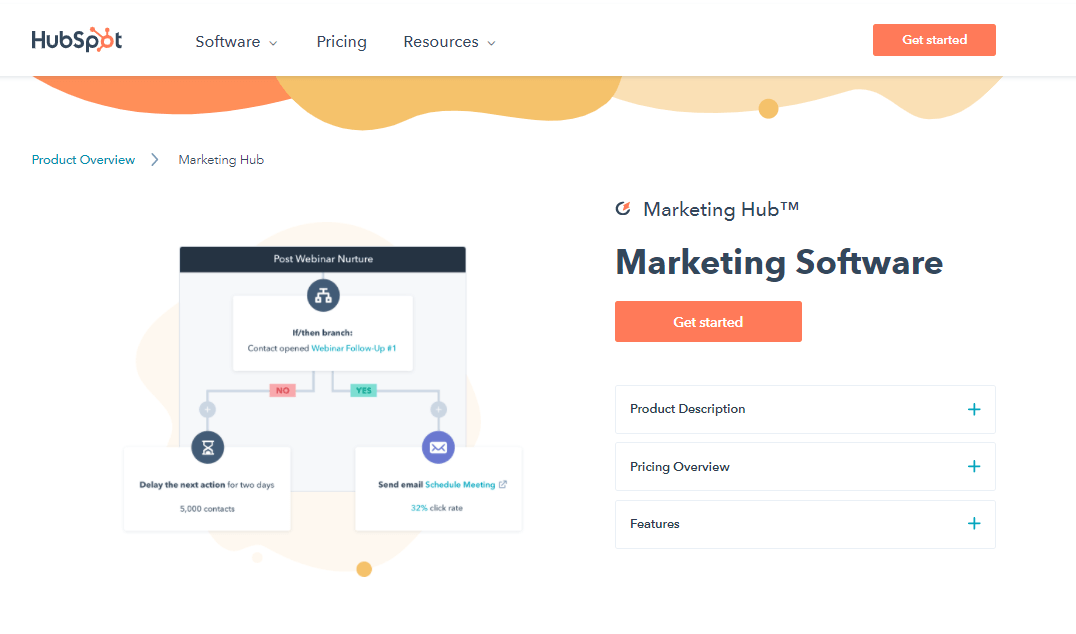Open the Webinar Follow-Up #1 link
The height and width of the screenshot is (634, 1076).
(x=353, y=349)
